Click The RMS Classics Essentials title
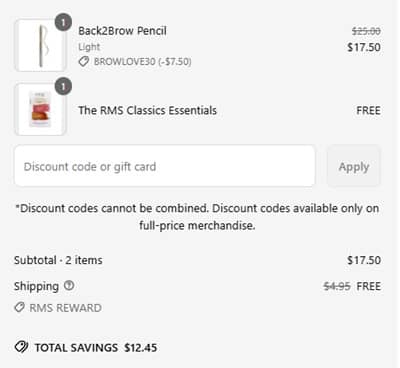The width and height of the screenshot is (400, 368). [x=147, y=110]
